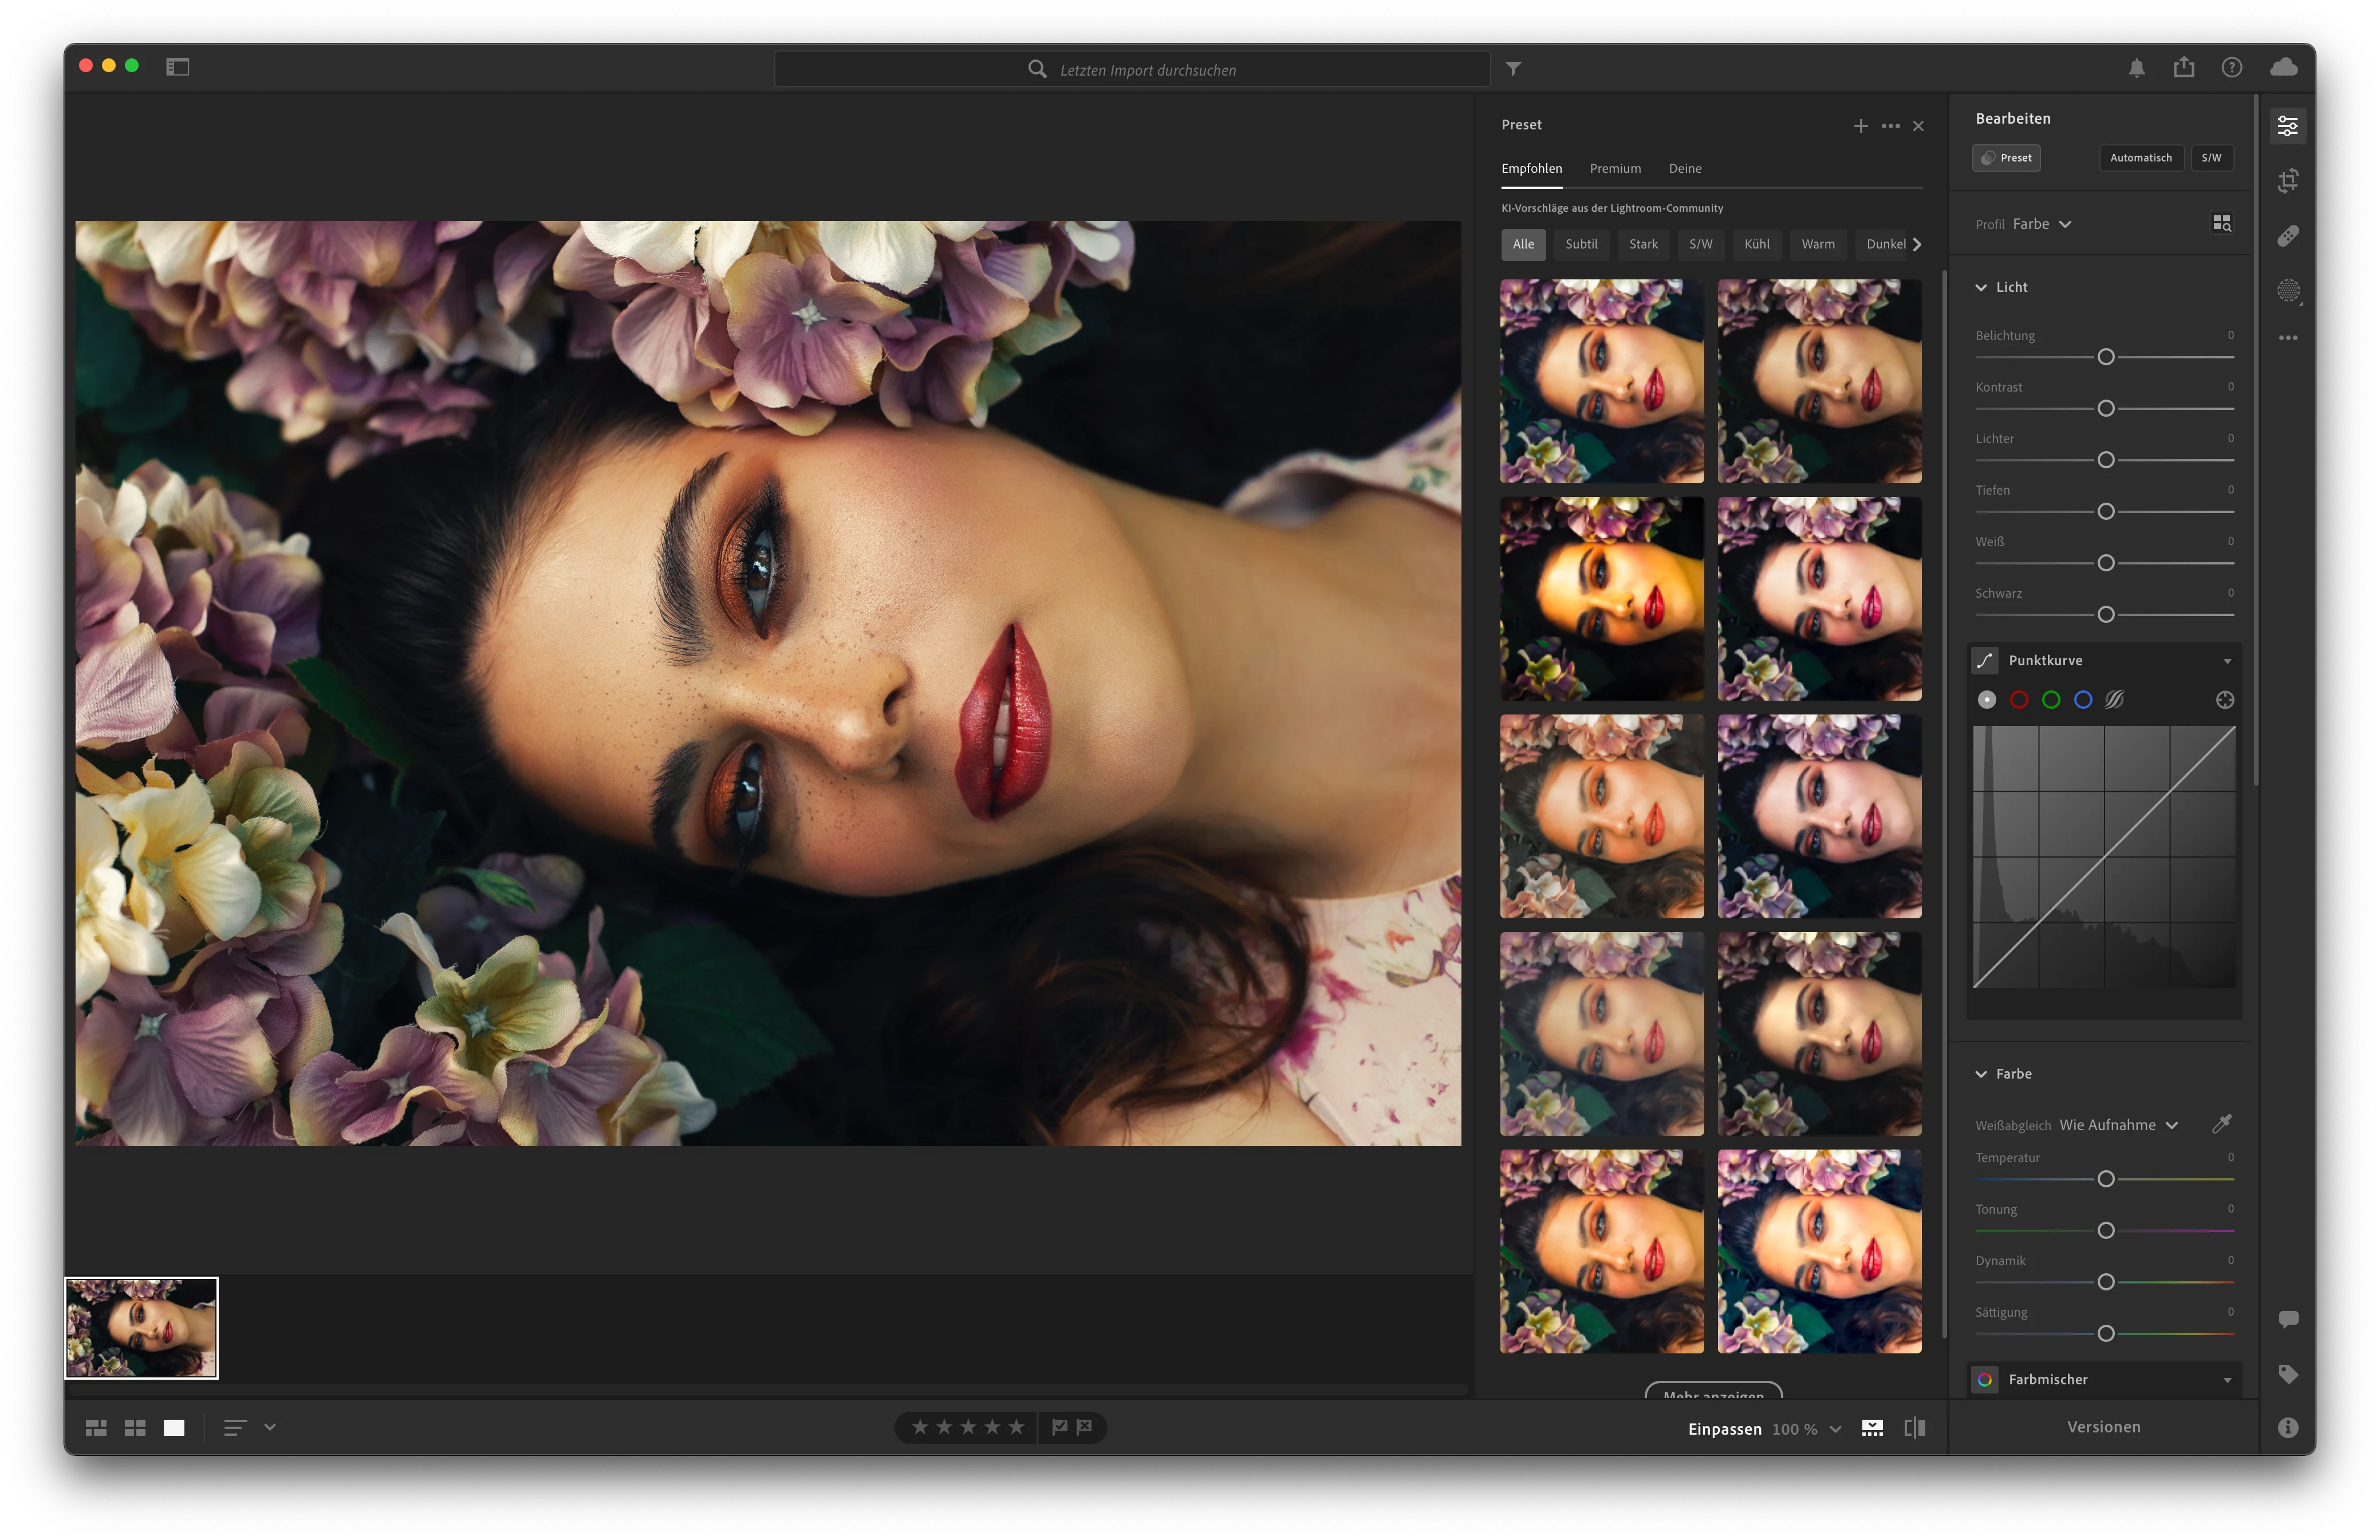2380x1540 pixels.
Task: Click the Automatisch button
Action: pyautogui.click(x=2140, y=158)
